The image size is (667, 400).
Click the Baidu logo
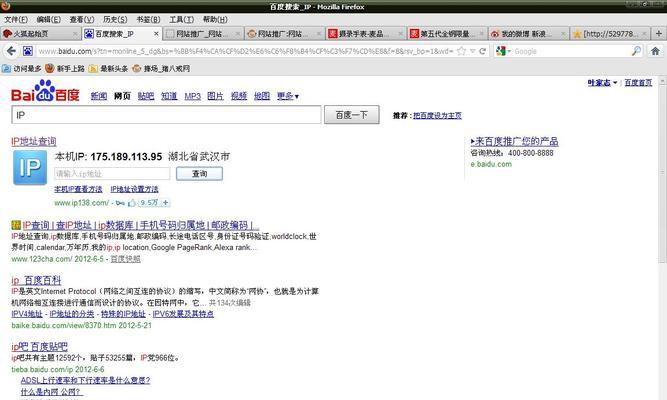[45, 91]
